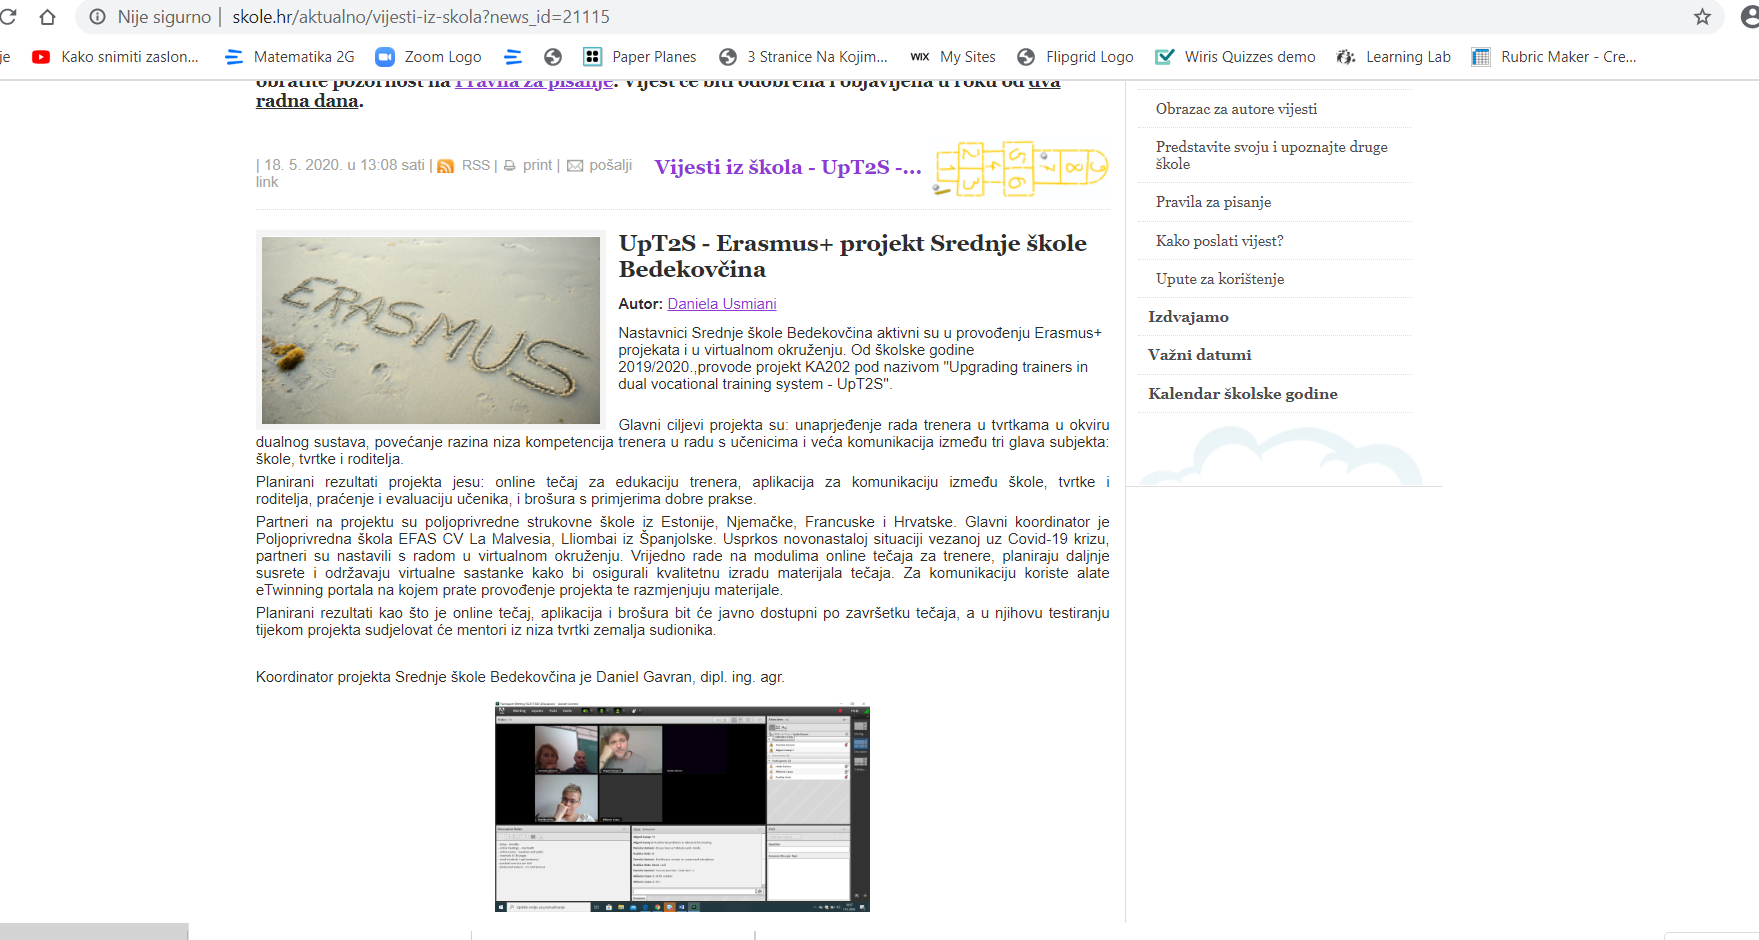Open the 'radna dana' underlined link
The width and height of the screenshot is (1759, 940).
pyautogui.click(x=307, y=101)
